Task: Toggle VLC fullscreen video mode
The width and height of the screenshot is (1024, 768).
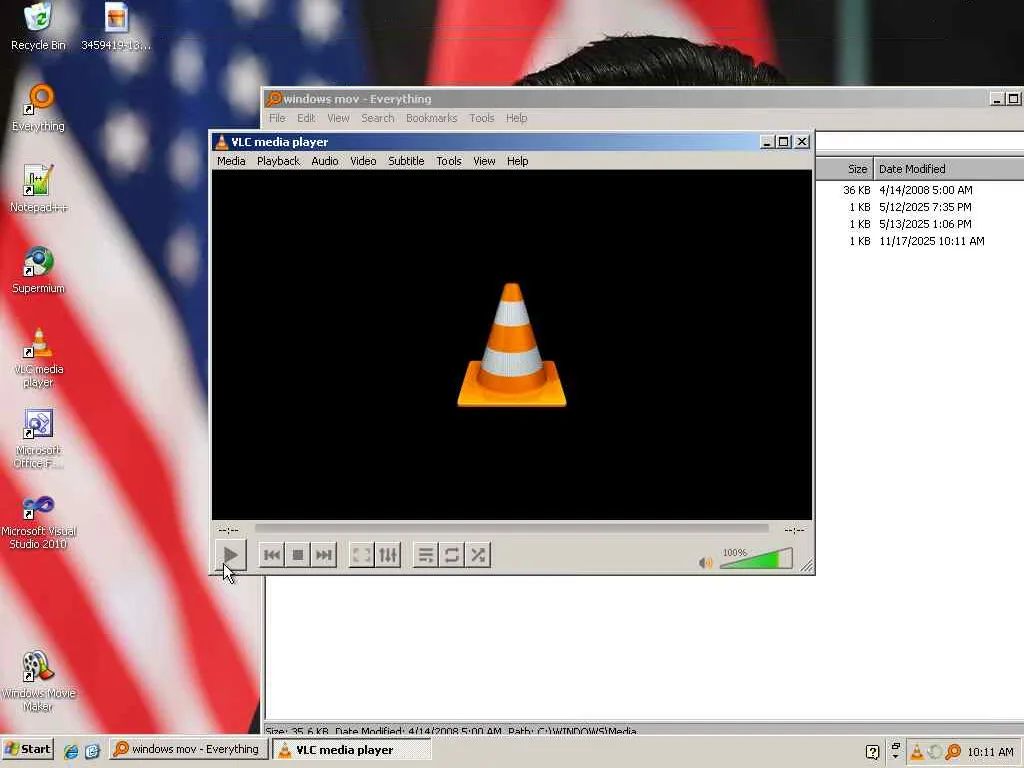Action: click(362, 555)
